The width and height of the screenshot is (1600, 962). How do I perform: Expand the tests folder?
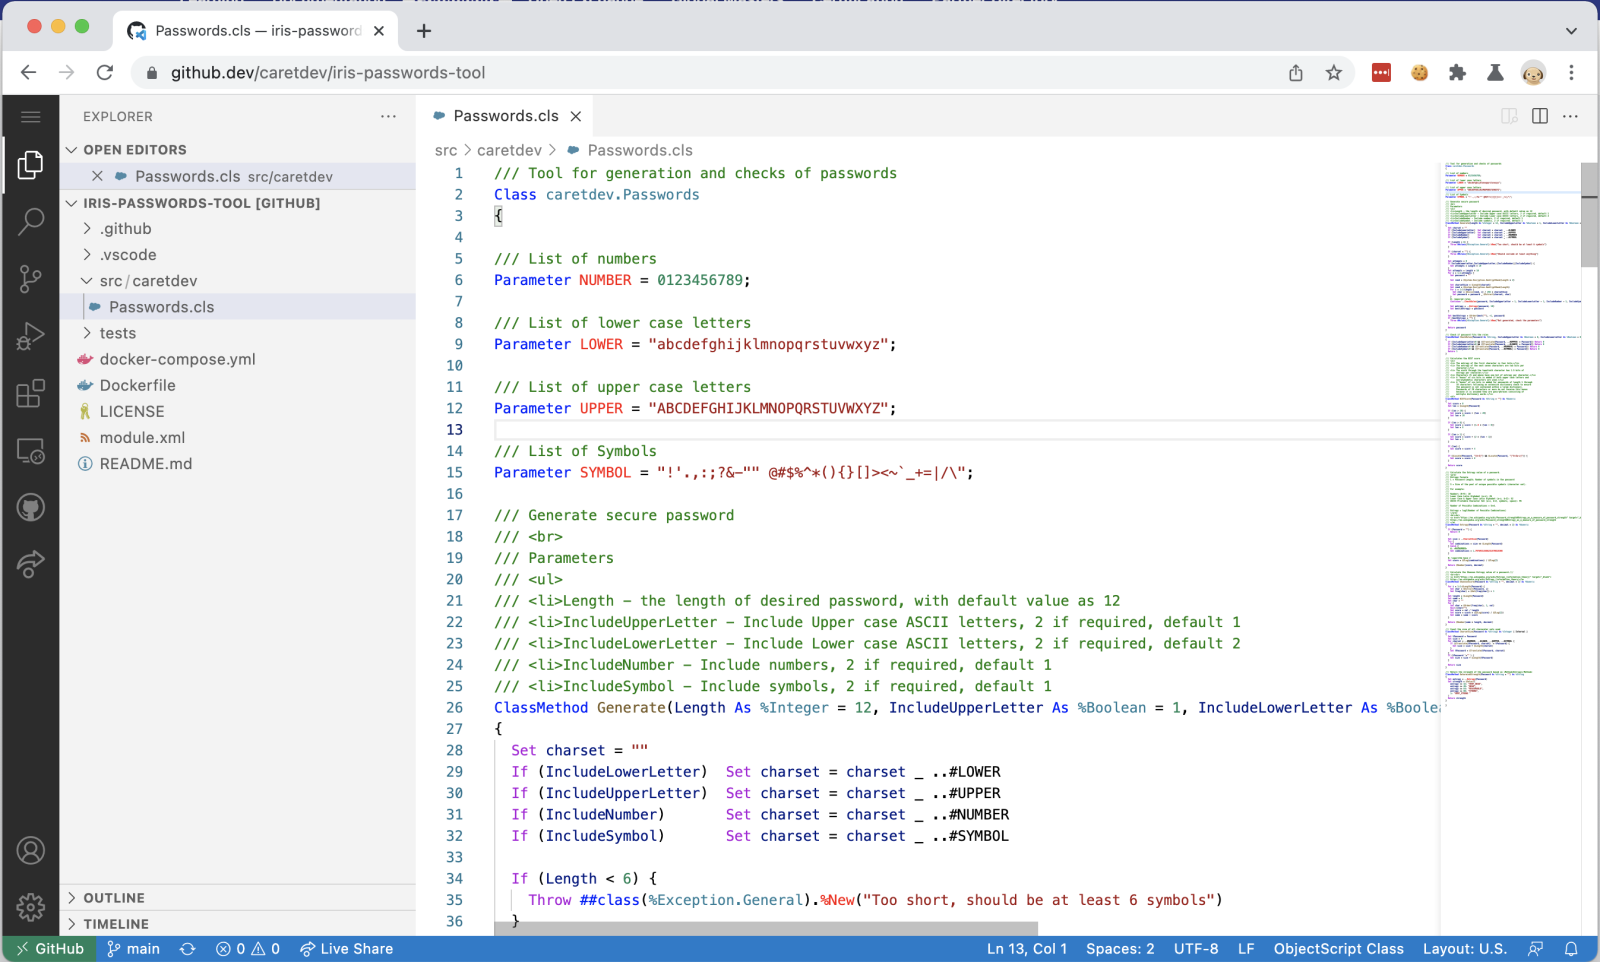(x=117, y=333)
